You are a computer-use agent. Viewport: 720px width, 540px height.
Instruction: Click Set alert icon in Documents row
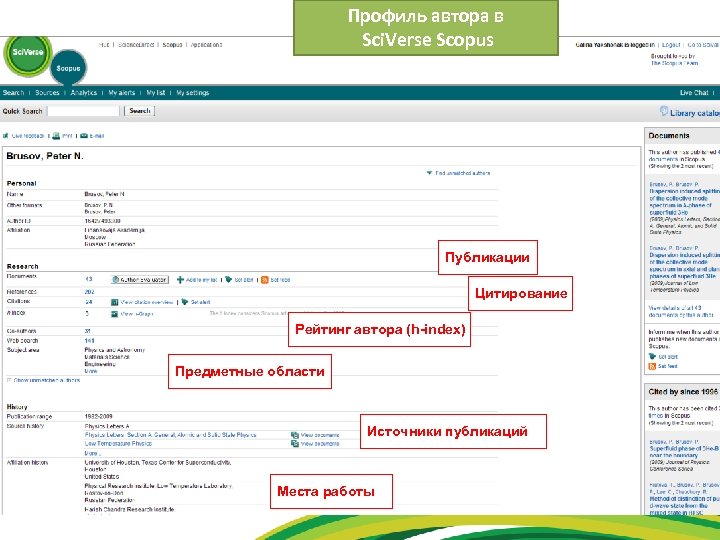pos(229,280)
